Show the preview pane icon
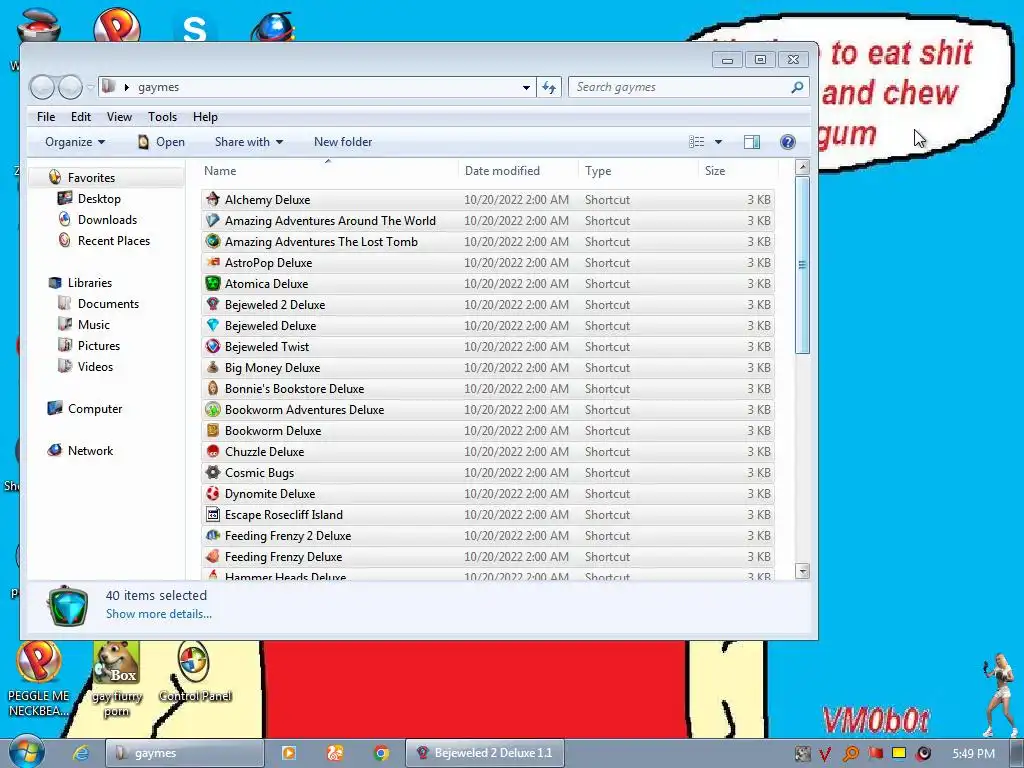Viewport: 1024px width, 768px height. coord(752,142)
